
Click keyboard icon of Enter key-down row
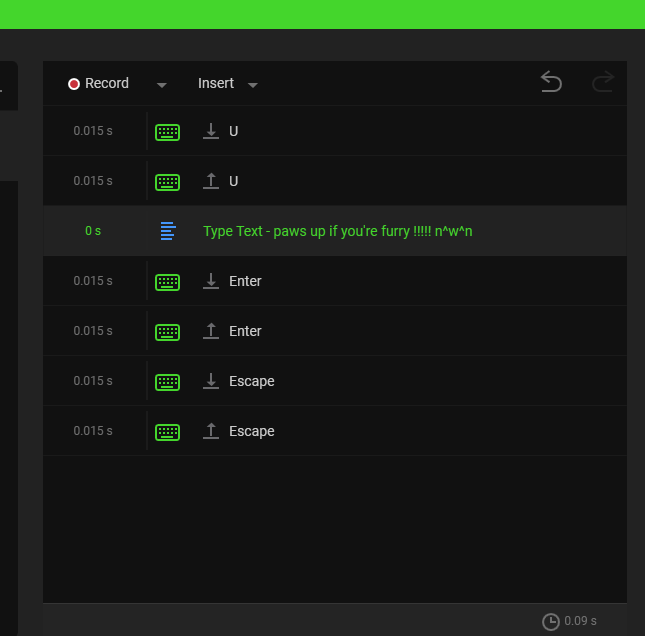(x=167, y=282)
